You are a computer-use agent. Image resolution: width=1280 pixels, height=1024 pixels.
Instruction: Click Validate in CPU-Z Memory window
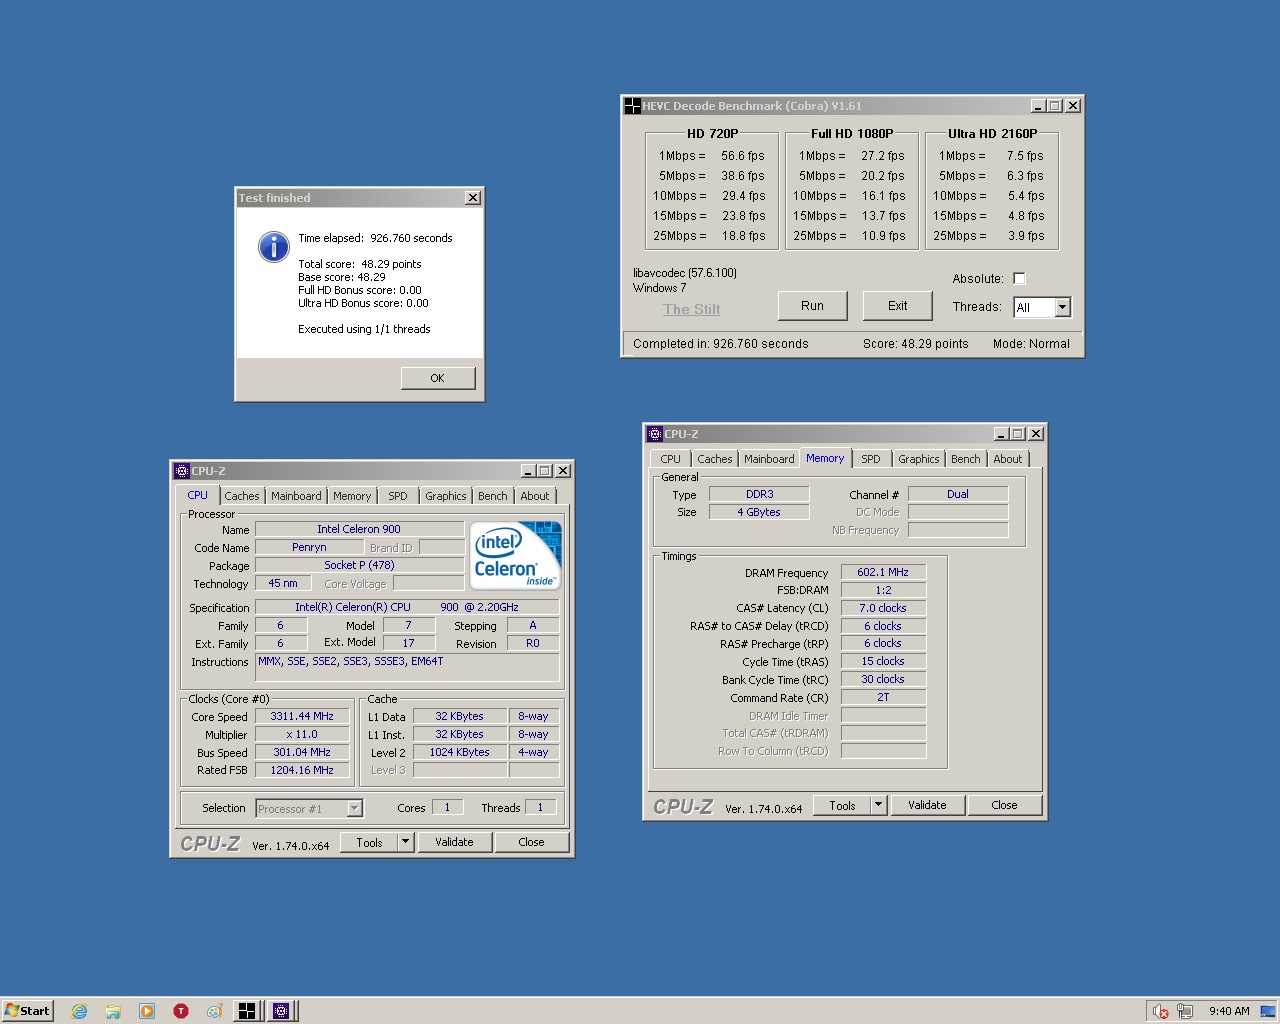tap(927, 804)
